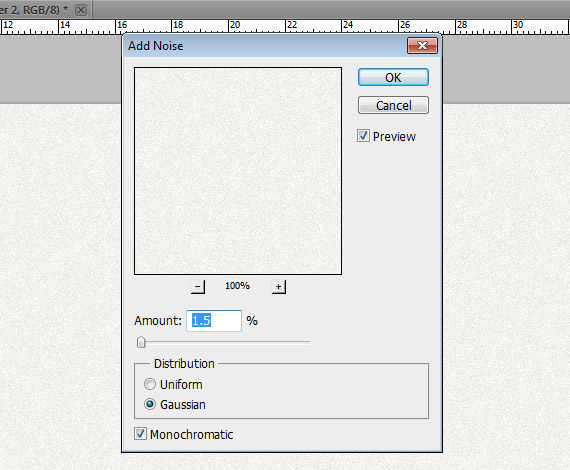Select Gaussian distribution
570x470 pixels.
(x=150, y=404)
